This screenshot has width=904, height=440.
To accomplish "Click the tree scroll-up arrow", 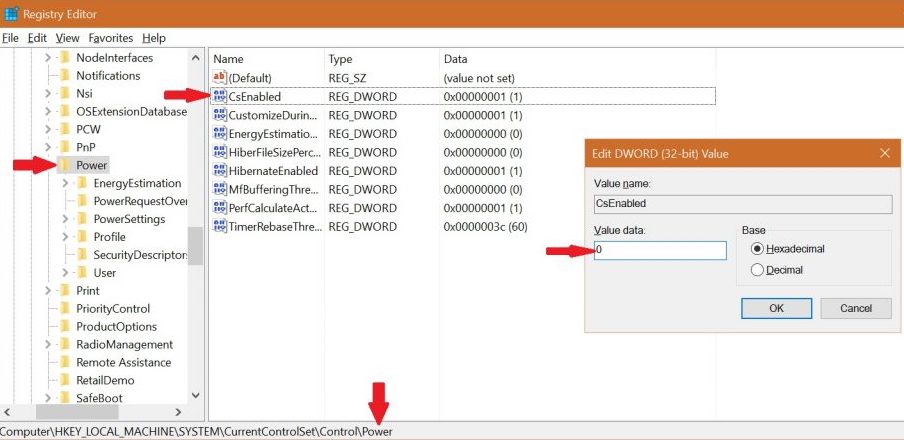I will (195, 58).
